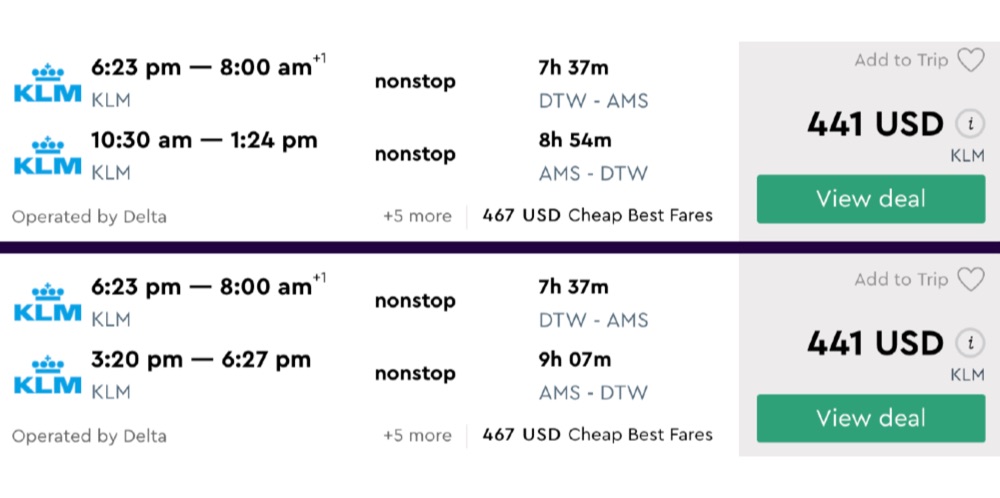Open price info icon for second 441 USD fare

coord(967,343)
